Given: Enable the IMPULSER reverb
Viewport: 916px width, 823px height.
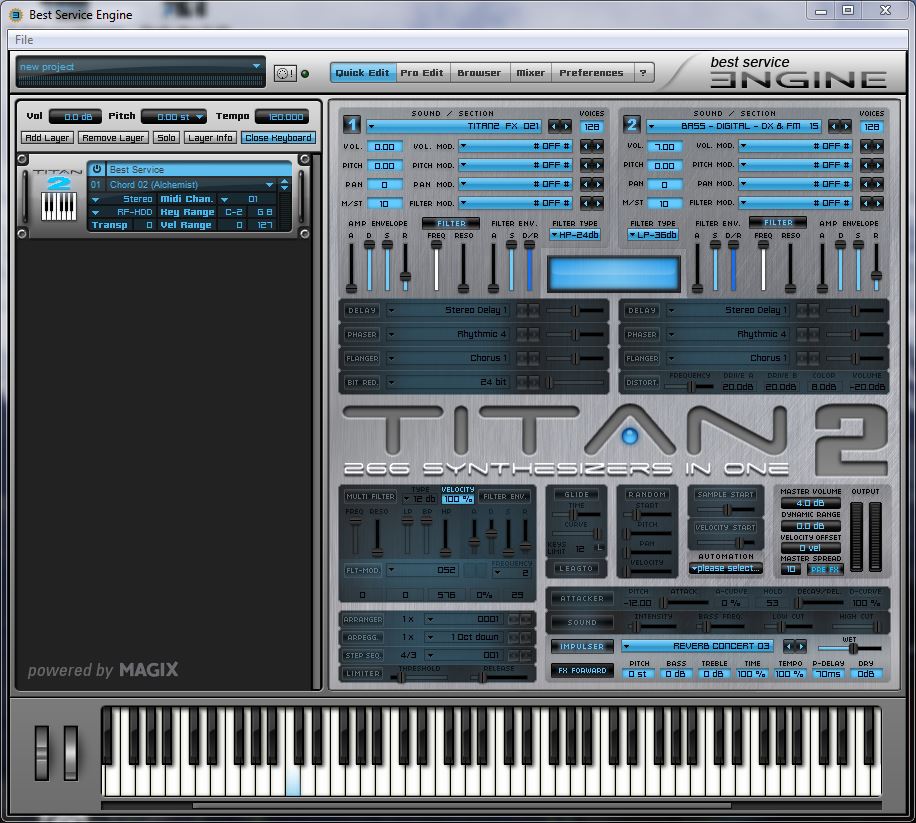Looking at the screenshot, I should pyautogui.click(x=582, y=646).
